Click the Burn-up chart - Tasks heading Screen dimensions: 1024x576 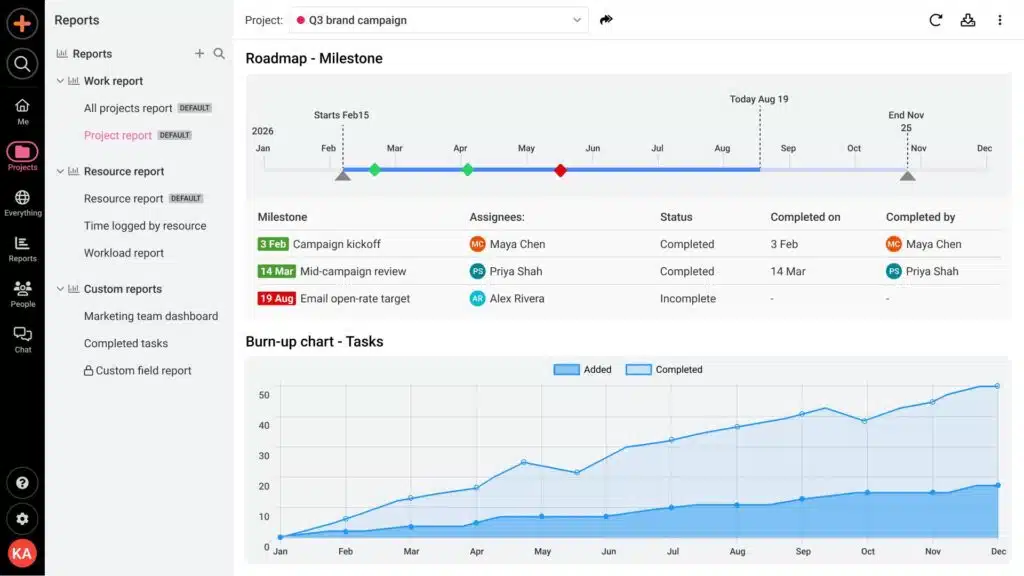click(314, 342)
